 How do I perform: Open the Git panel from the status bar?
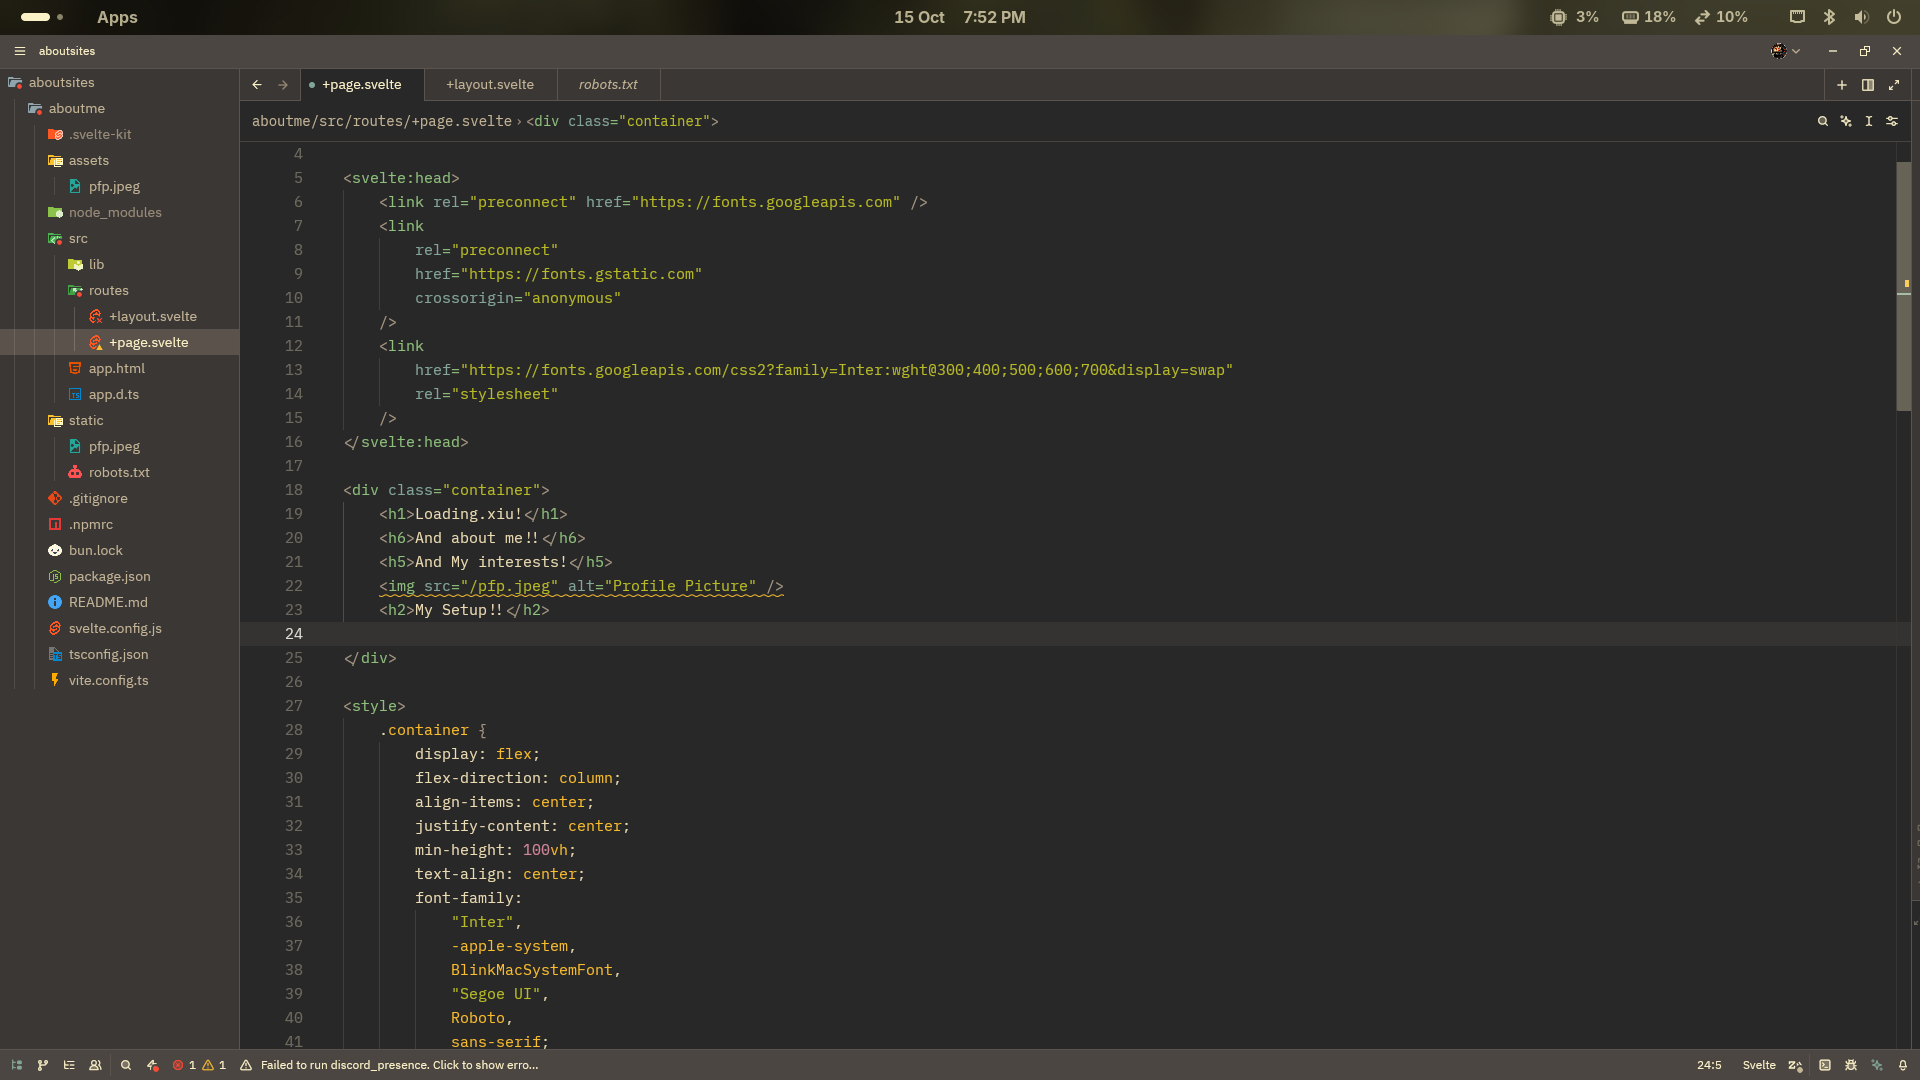[42, 1065]
